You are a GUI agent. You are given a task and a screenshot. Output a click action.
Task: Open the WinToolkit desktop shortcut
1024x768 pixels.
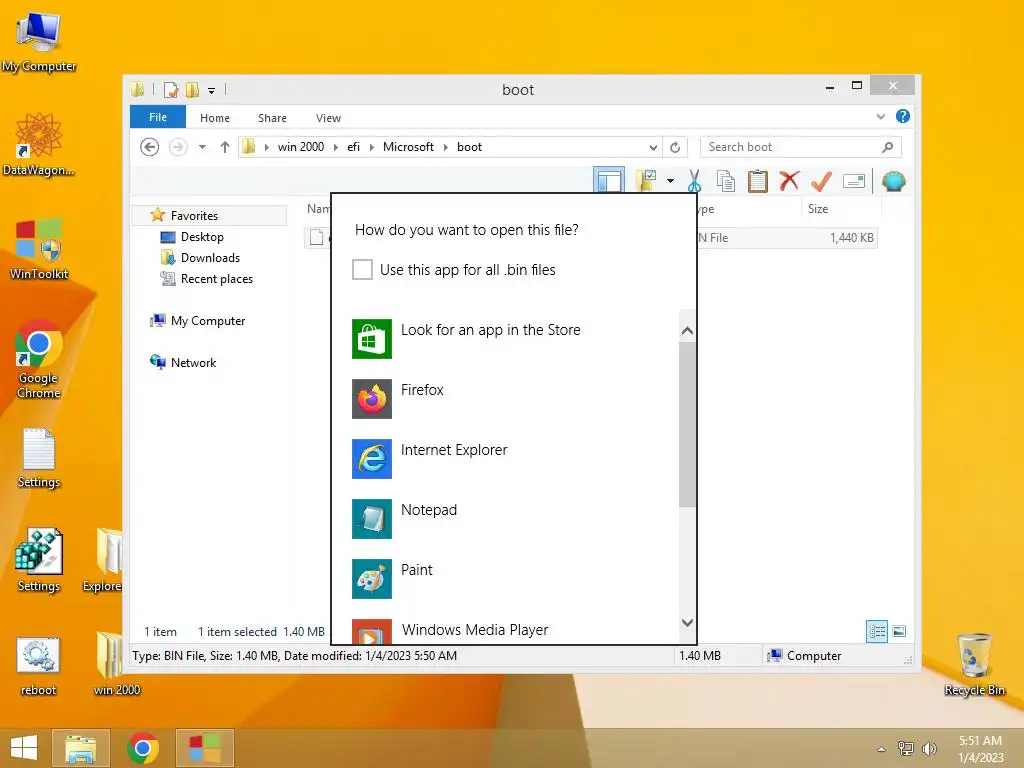(x=39, y=249)
